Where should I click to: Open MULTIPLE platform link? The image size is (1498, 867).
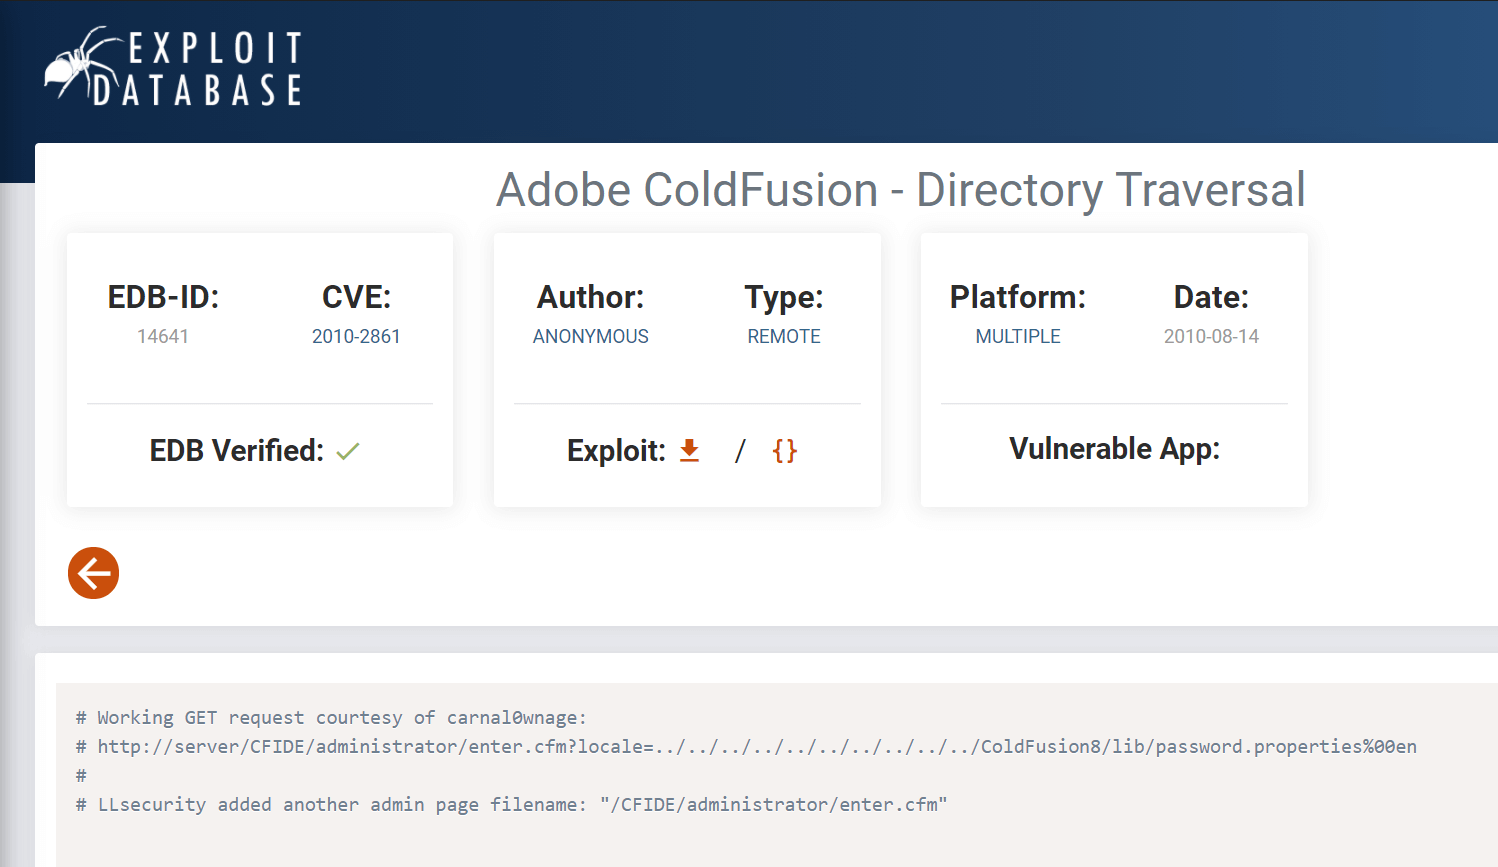1018,336
